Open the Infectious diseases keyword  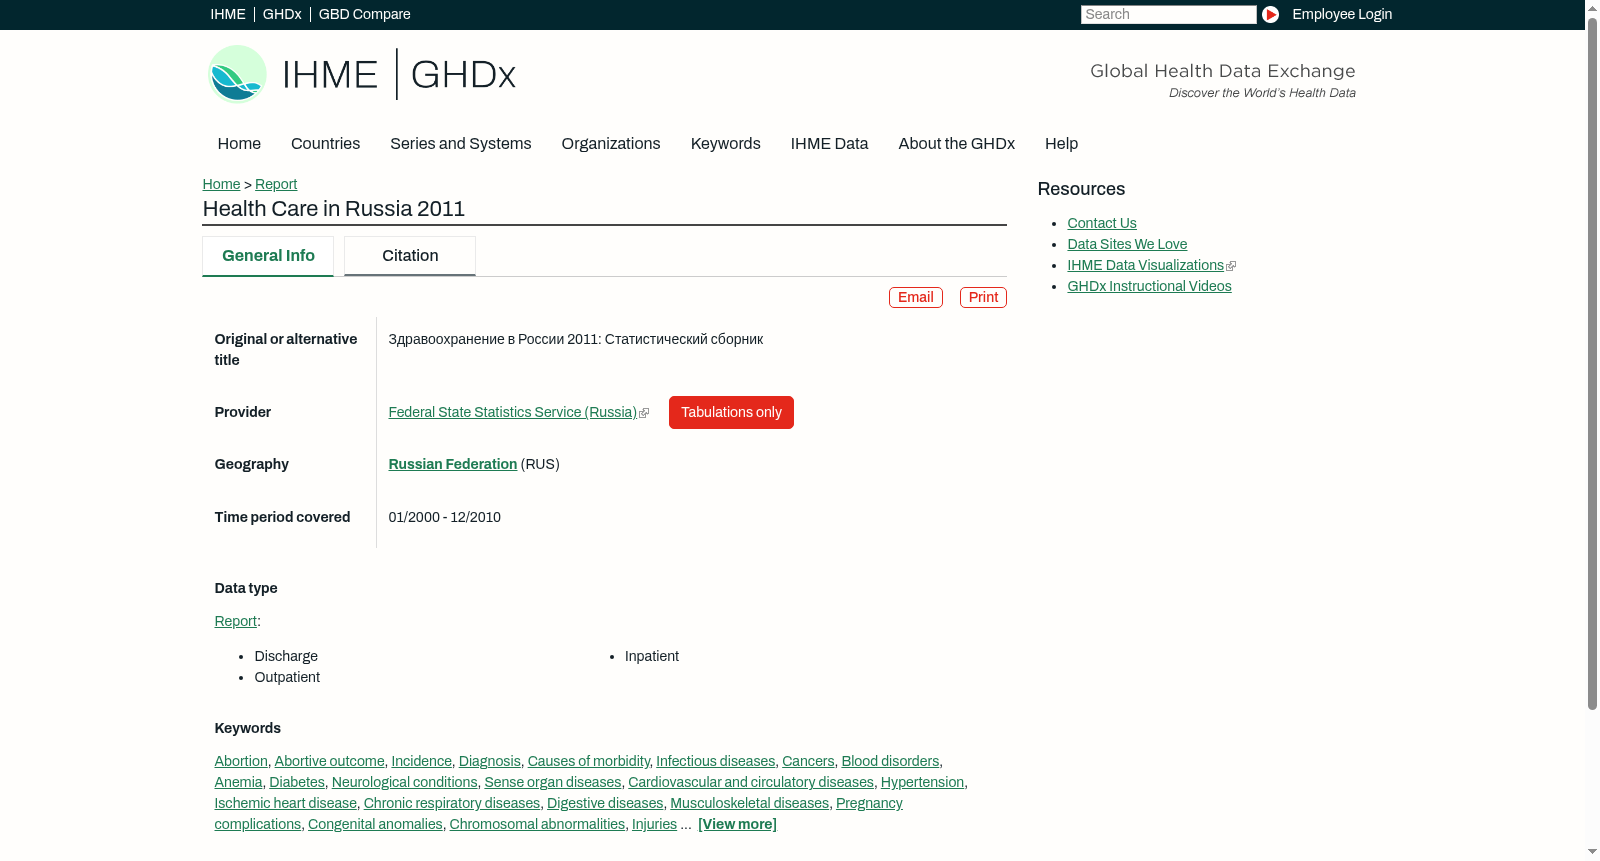[715, 761]
